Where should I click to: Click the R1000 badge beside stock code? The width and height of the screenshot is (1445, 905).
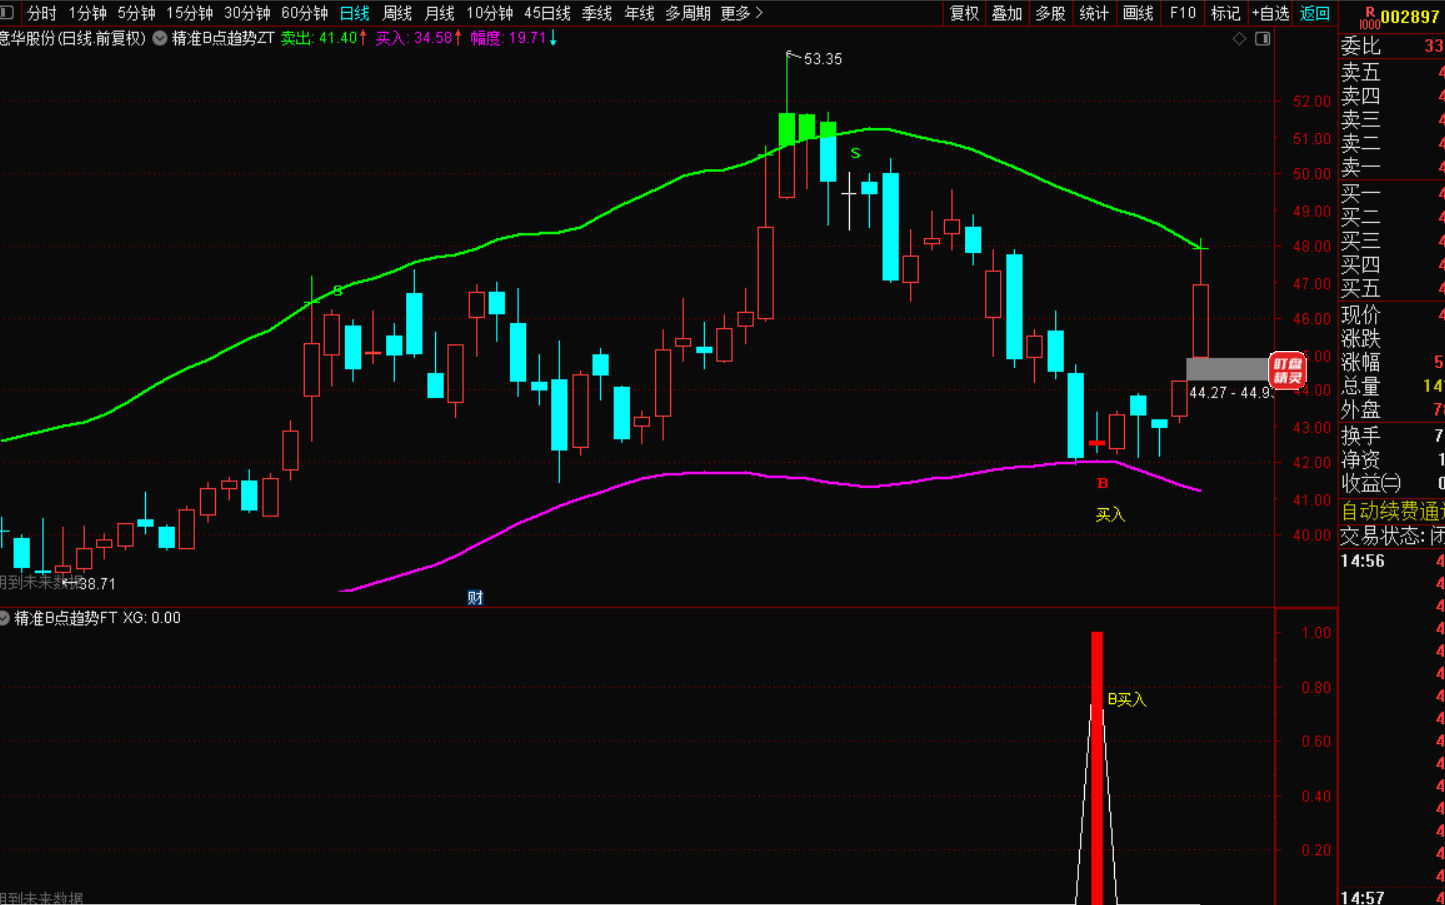tap(1369, 17)
